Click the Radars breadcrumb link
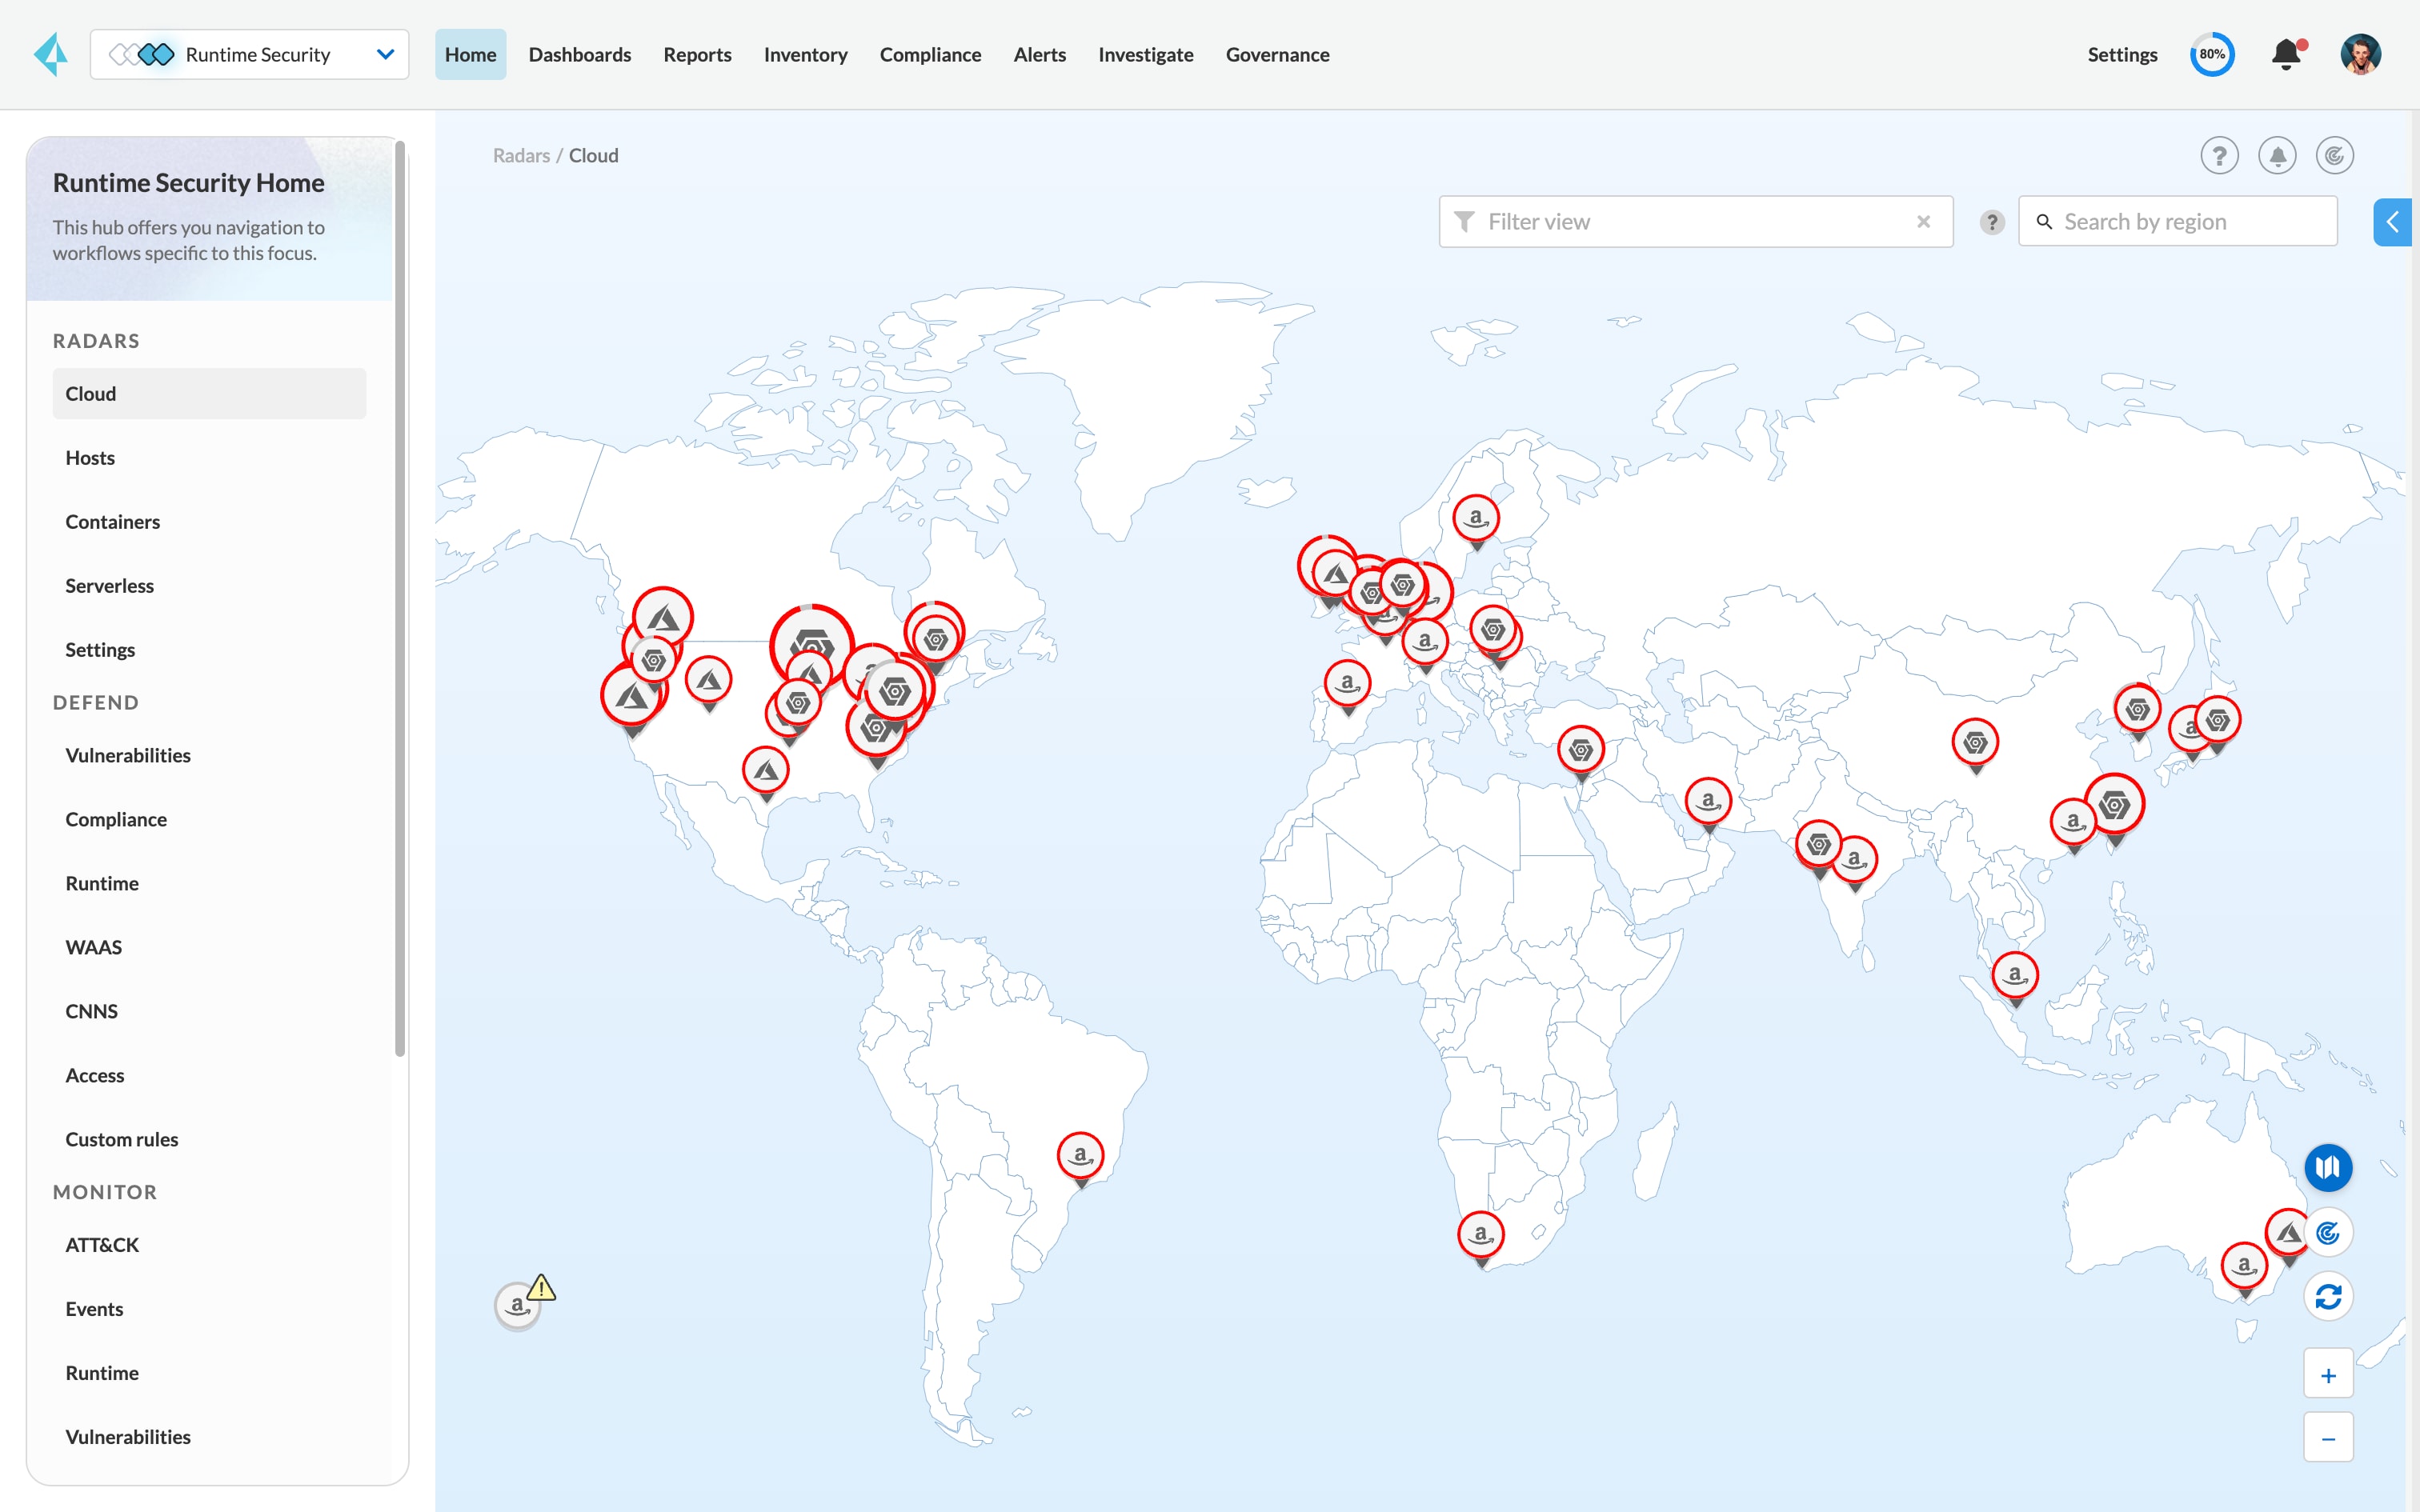 point(521,156)
